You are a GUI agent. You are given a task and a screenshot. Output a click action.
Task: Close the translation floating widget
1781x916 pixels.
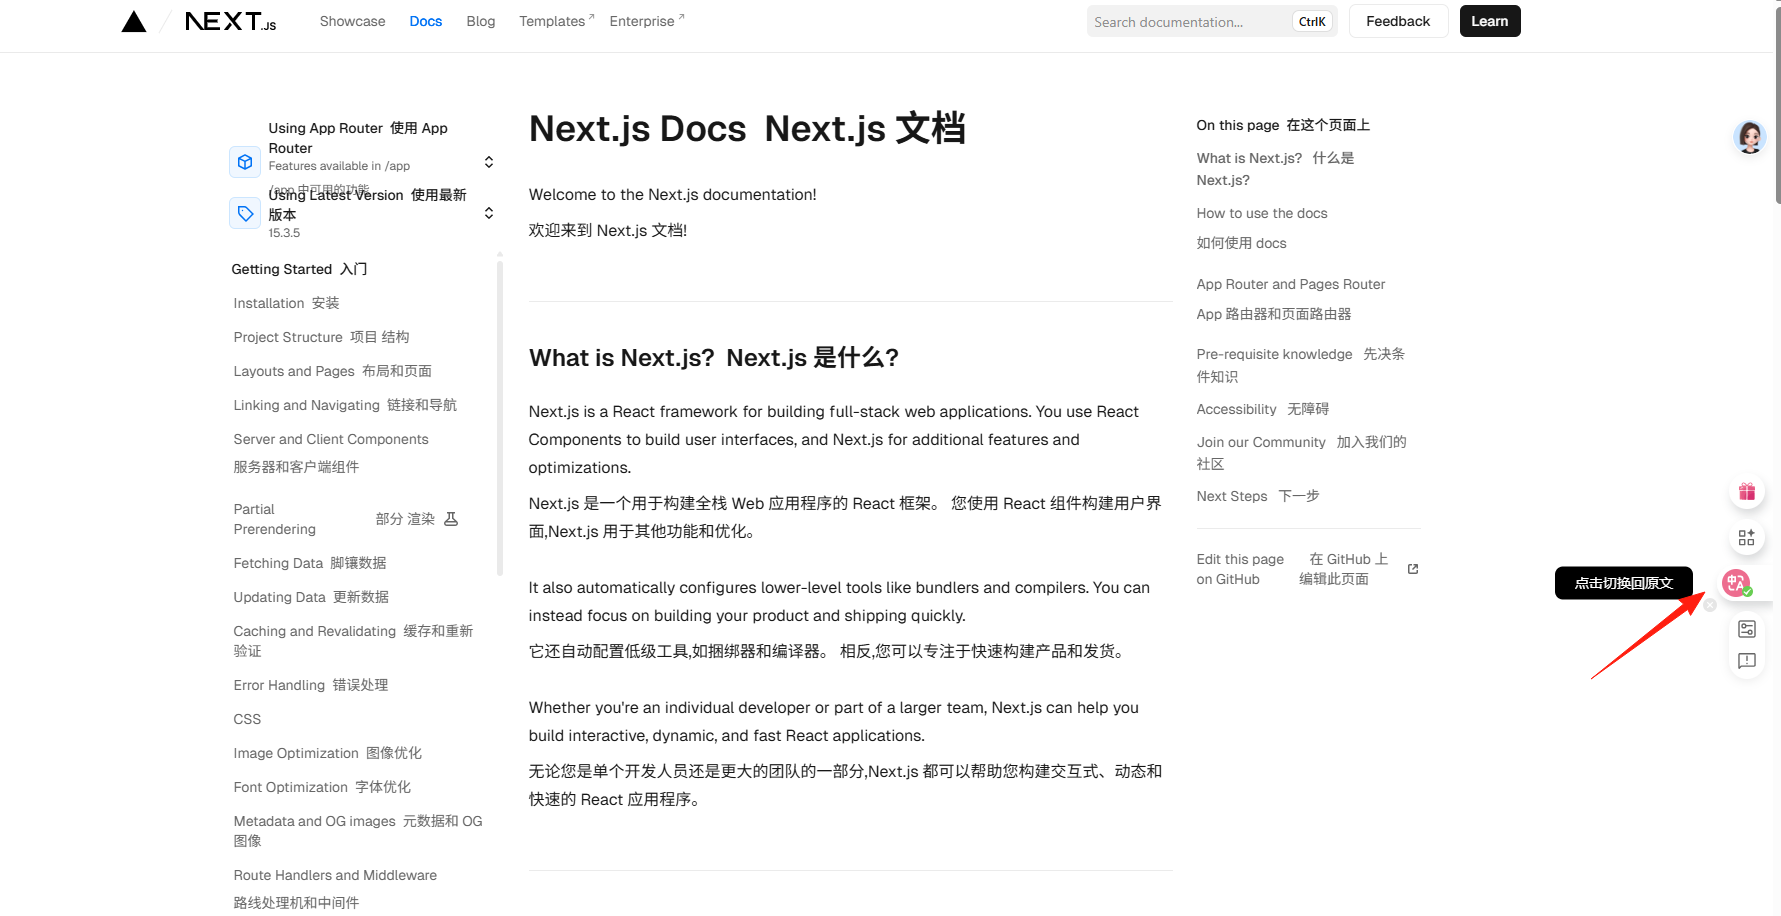pyautogui.click(x=1710, y=605)
